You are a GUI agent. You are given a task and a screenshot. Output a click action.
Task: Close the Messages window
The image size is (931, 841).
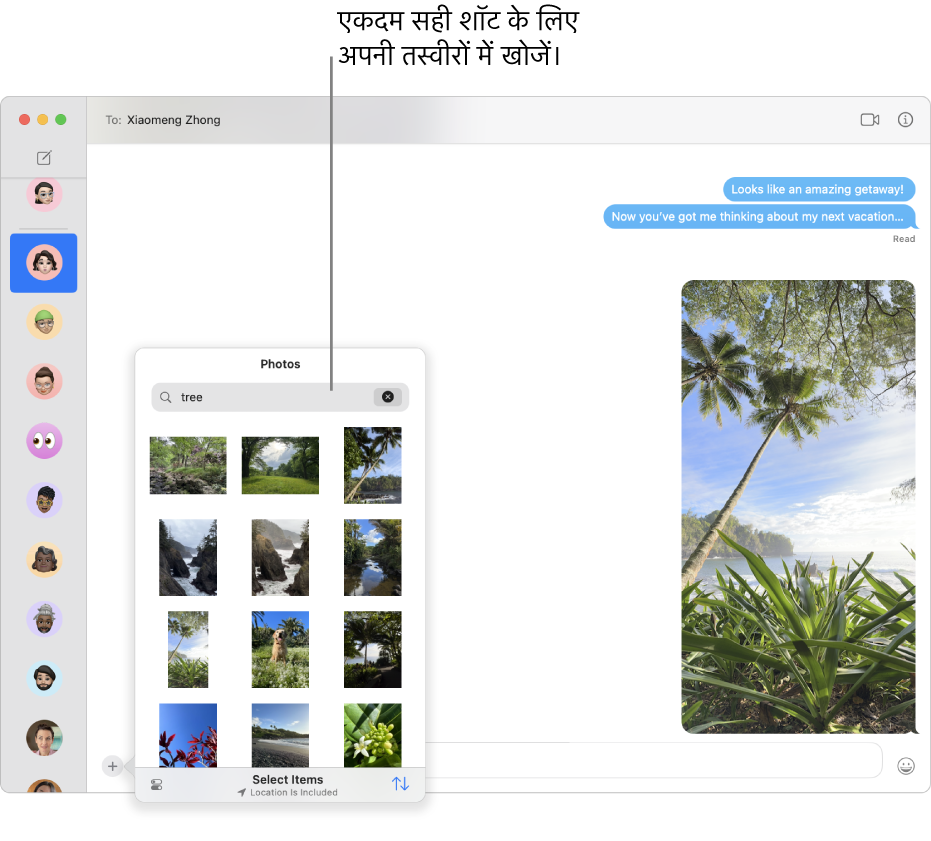point(24,119)
